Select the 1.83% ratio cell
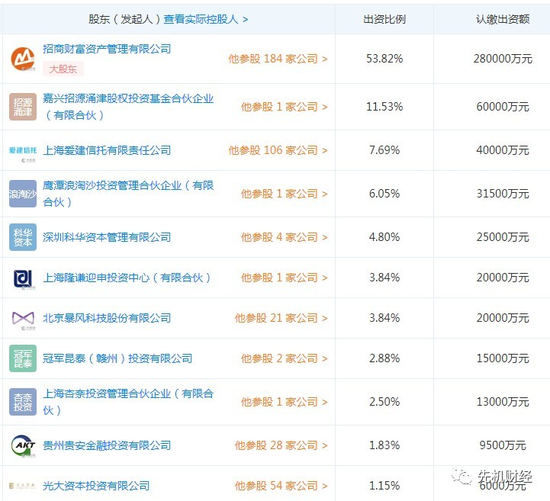The image size is (550, 501). [384, 446]
